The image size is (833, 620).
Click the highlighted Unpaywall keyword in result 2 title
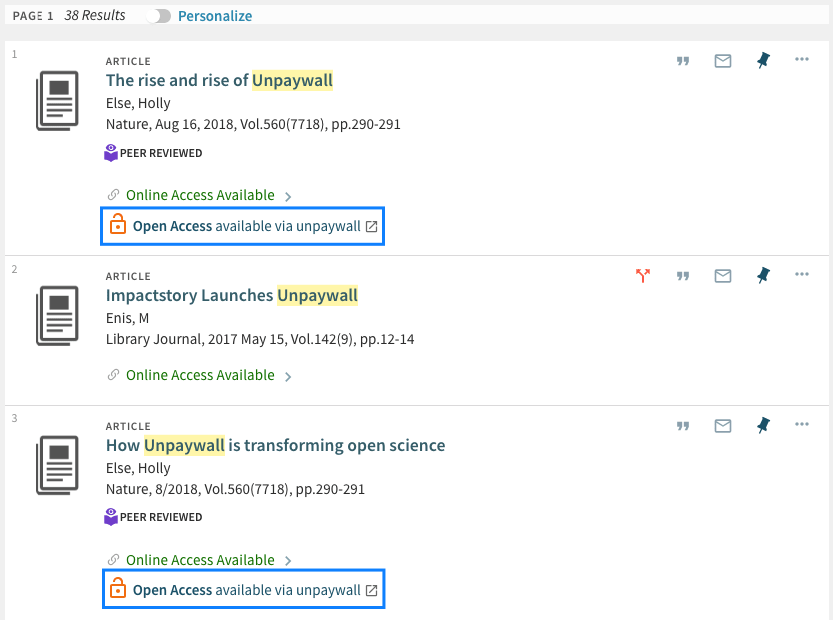pos(325,295)
